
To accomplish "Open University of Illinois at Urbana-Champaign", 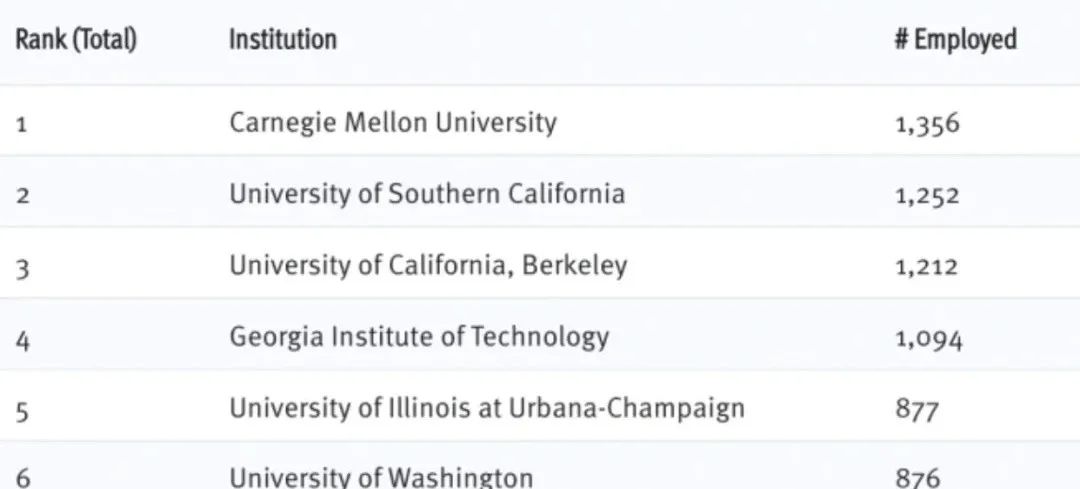I will click(487, 408).
